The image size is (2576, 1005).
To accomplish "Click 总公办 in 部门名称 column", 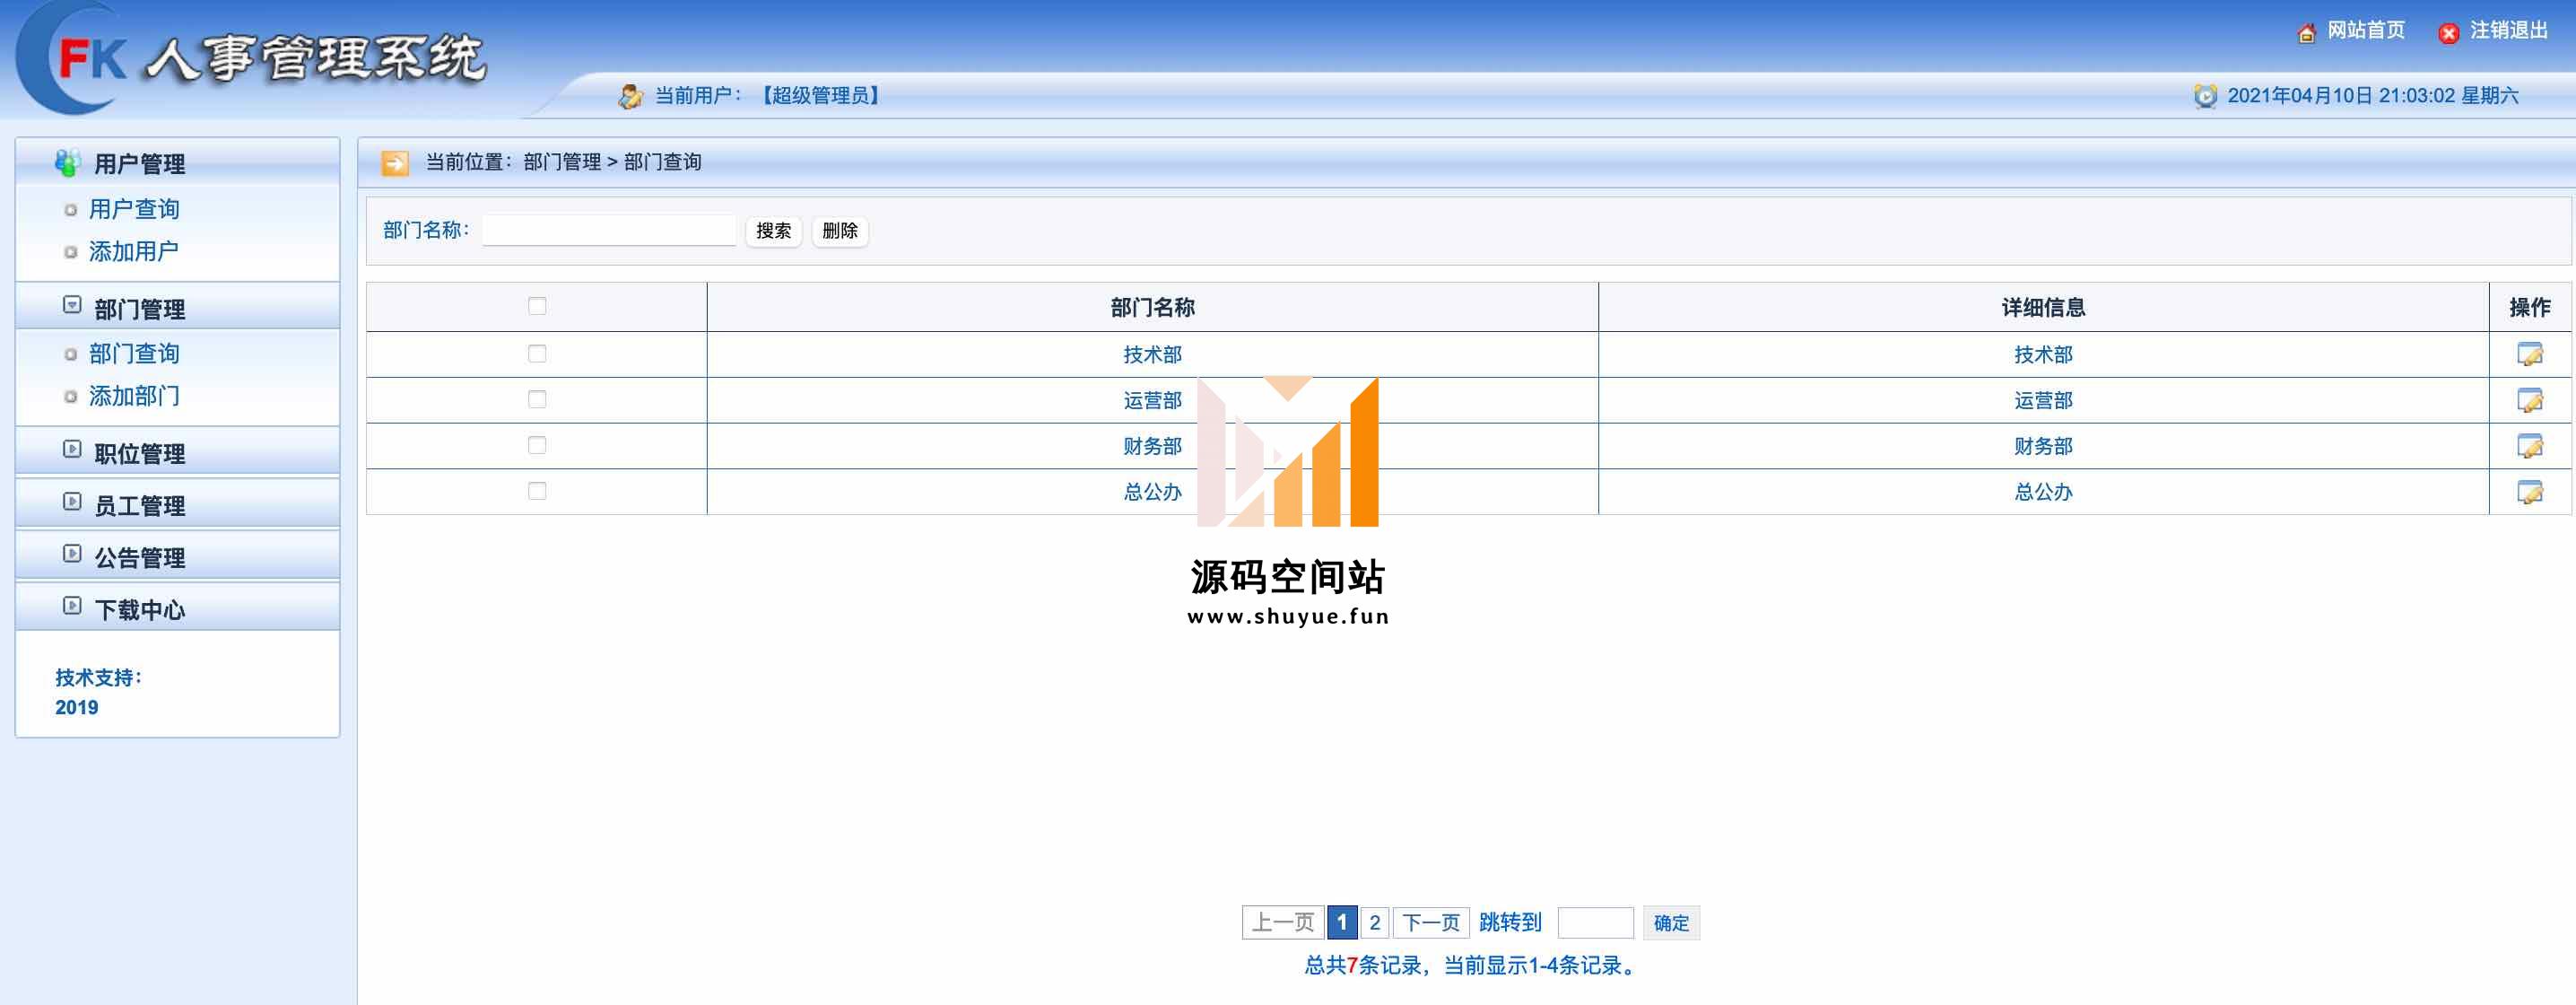I will tap(1152, 492).
